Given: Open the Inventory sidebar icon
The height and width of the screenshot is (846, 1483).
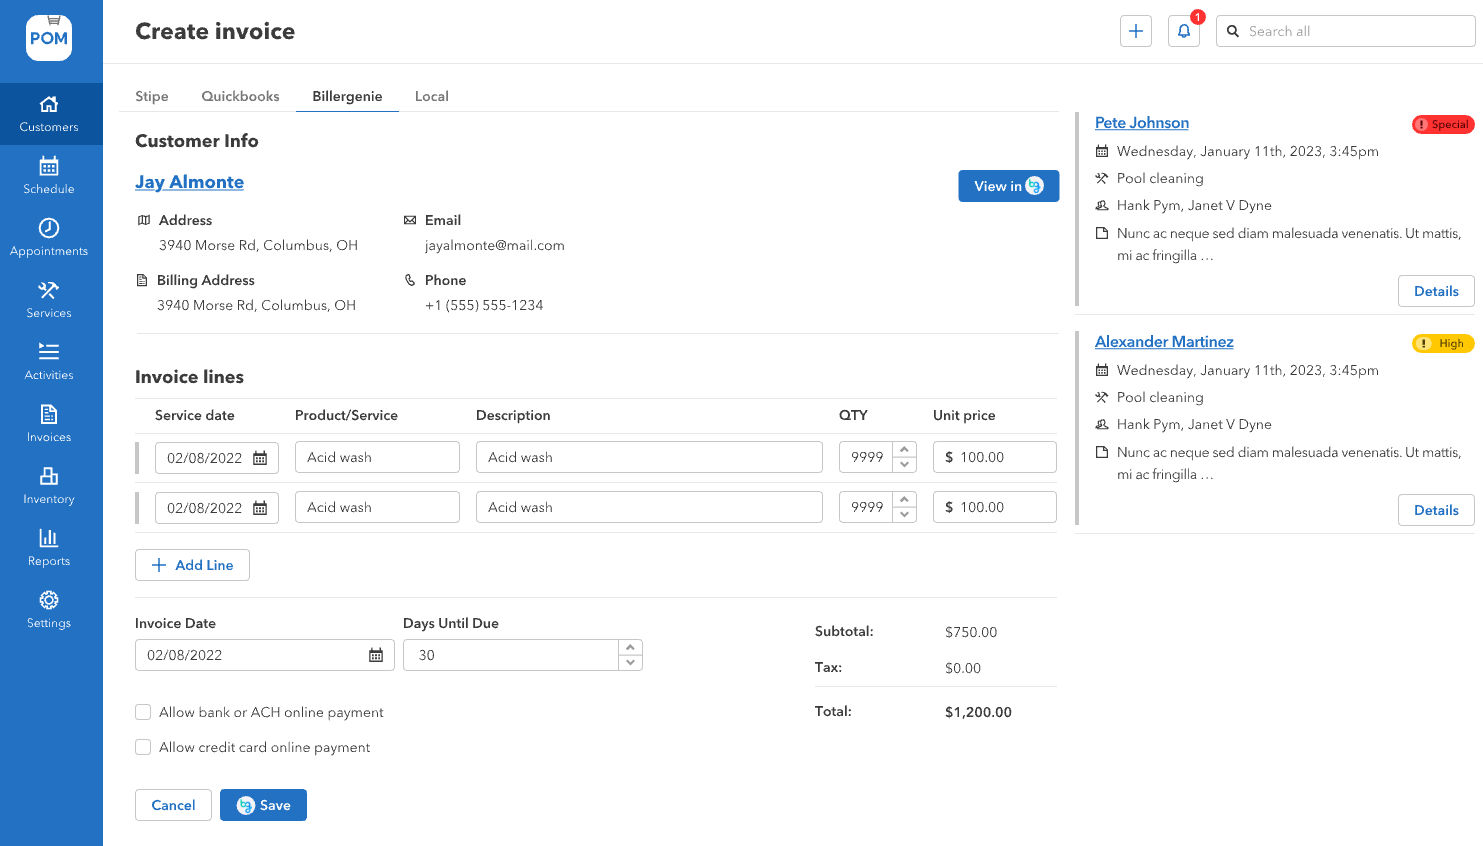Looking at the screenshot, I should (x=48, y=485).
